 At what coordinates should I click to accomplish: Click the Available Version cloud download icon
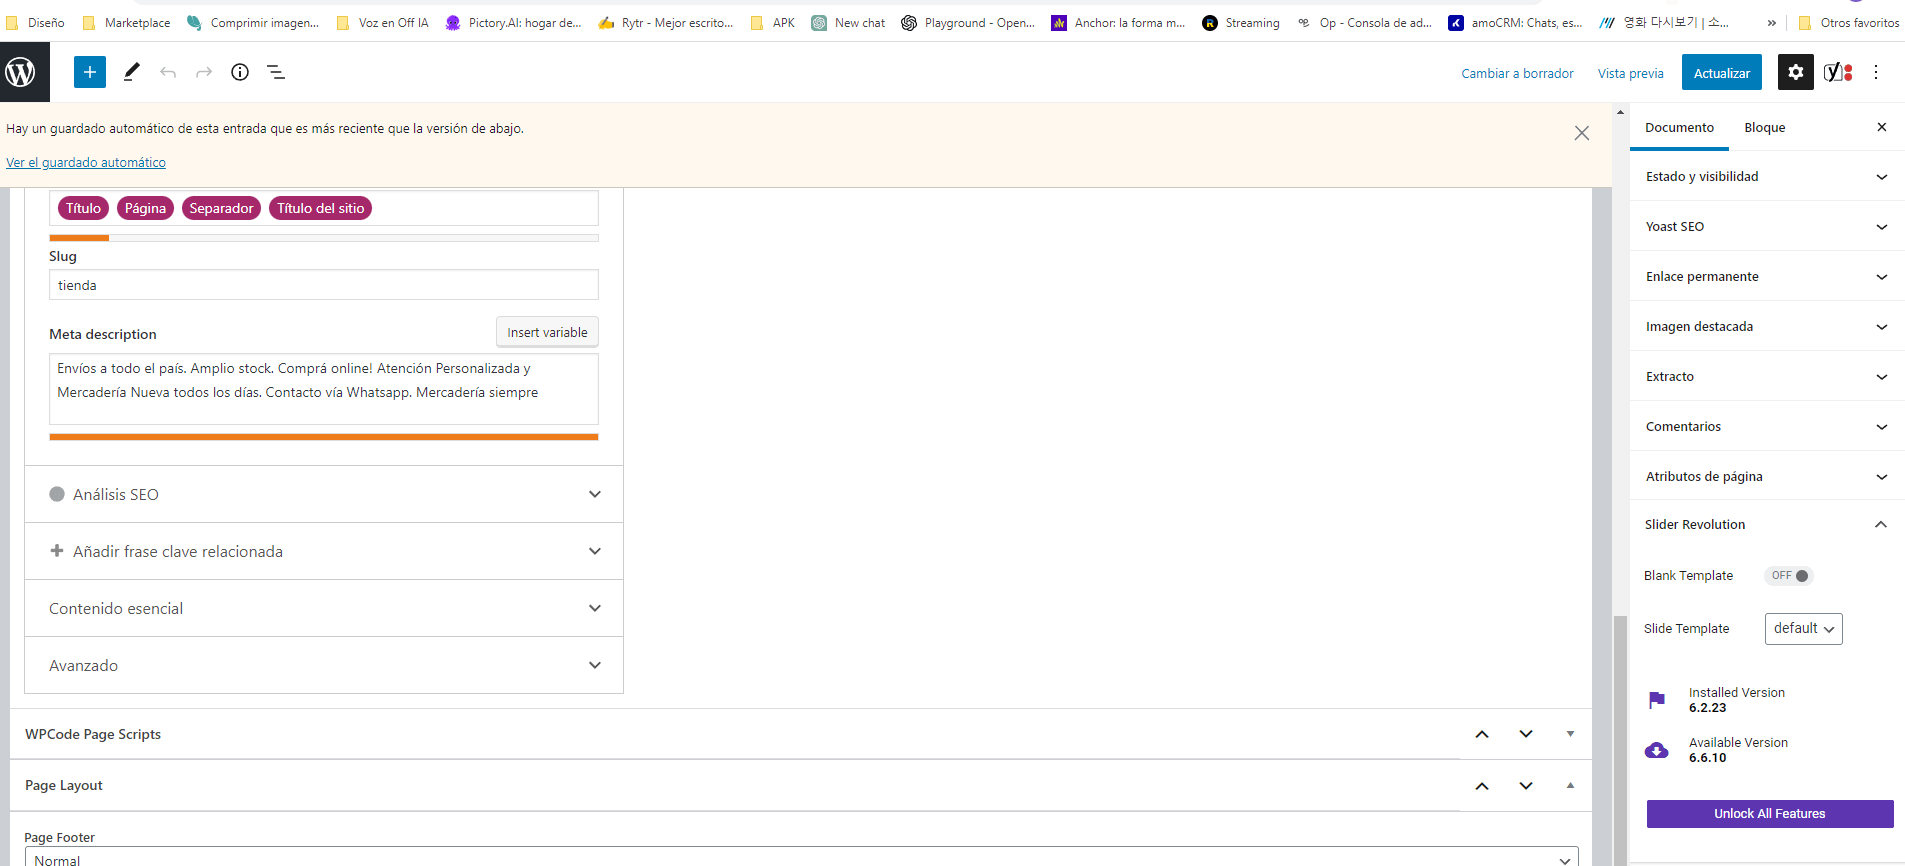[x=1657, y=750]
